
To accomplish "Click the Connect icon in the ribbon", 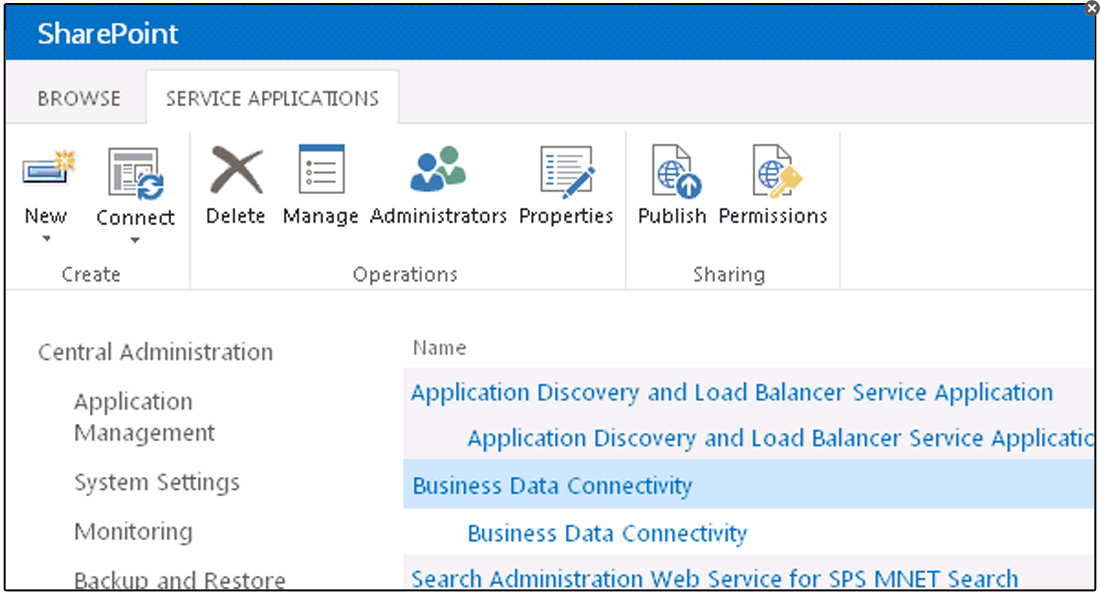I will [x=135, y=173].
